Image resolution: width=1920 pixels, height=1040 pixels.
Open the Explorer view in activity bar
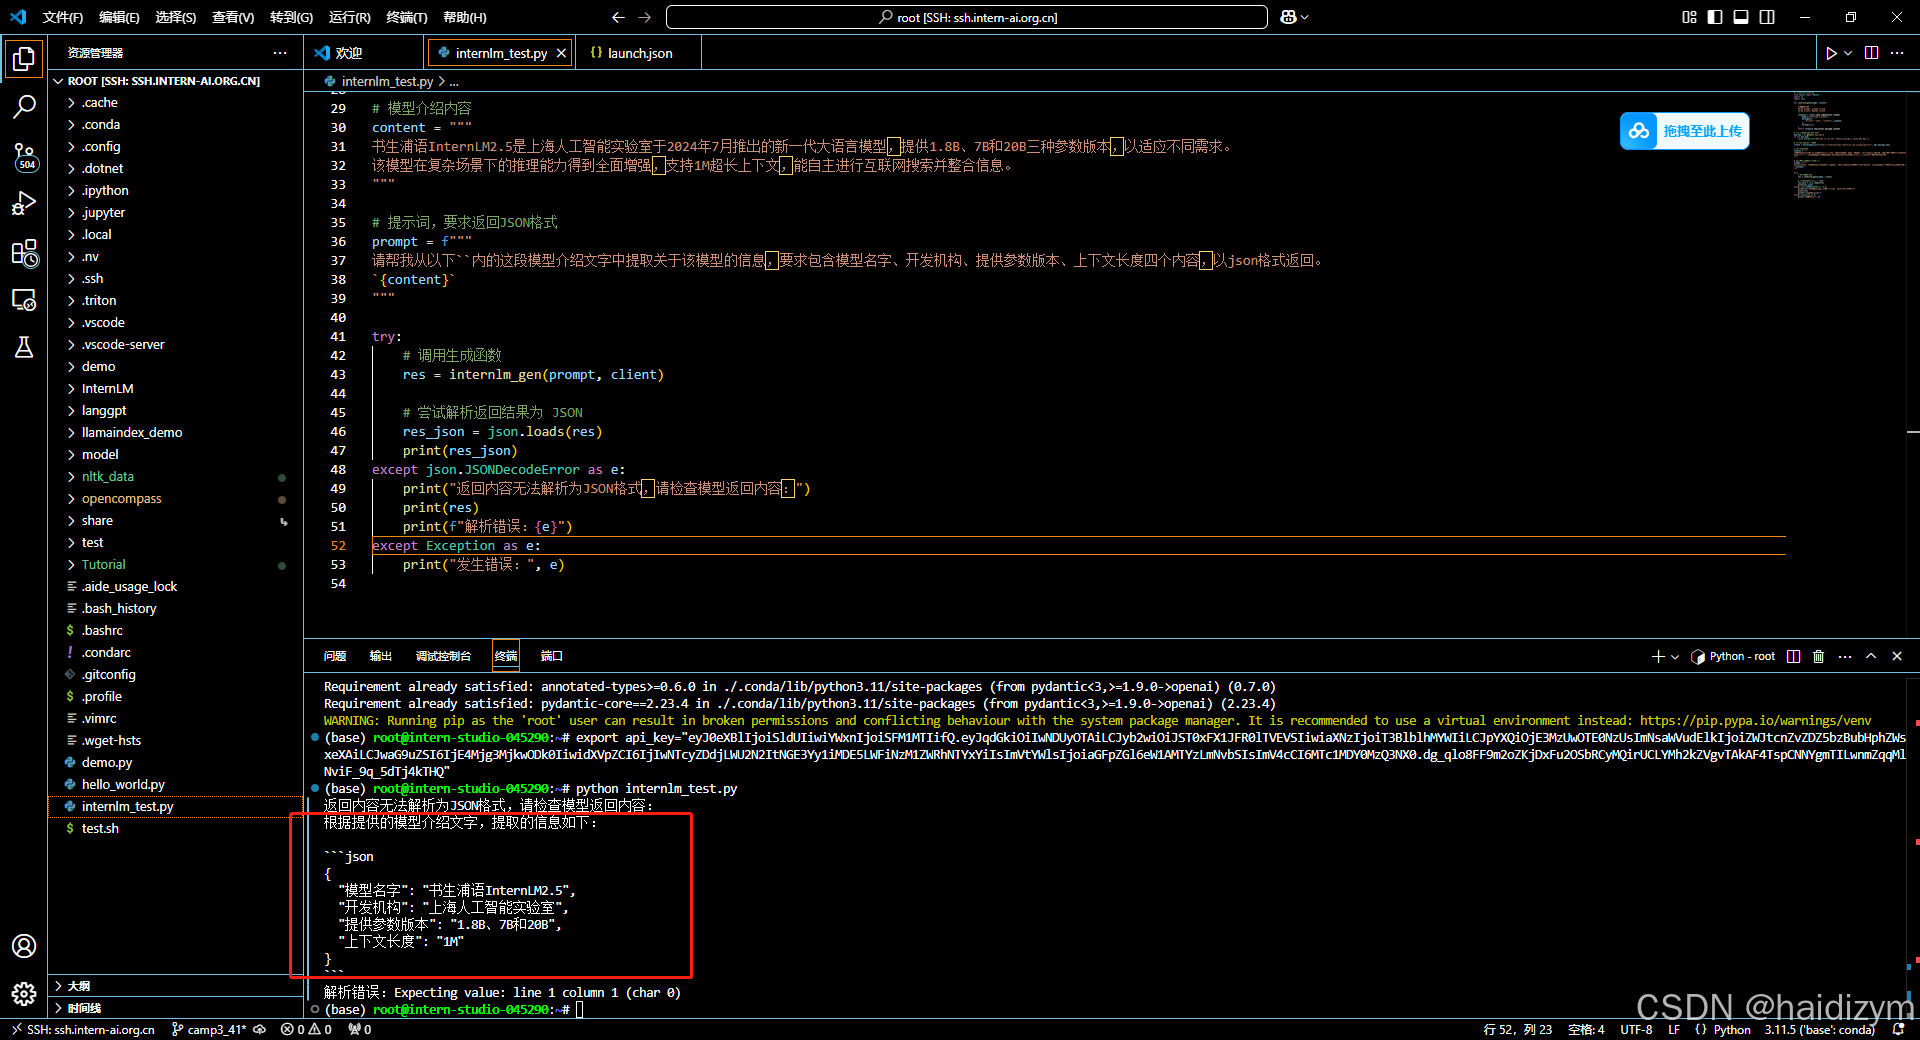pos(24,59)
